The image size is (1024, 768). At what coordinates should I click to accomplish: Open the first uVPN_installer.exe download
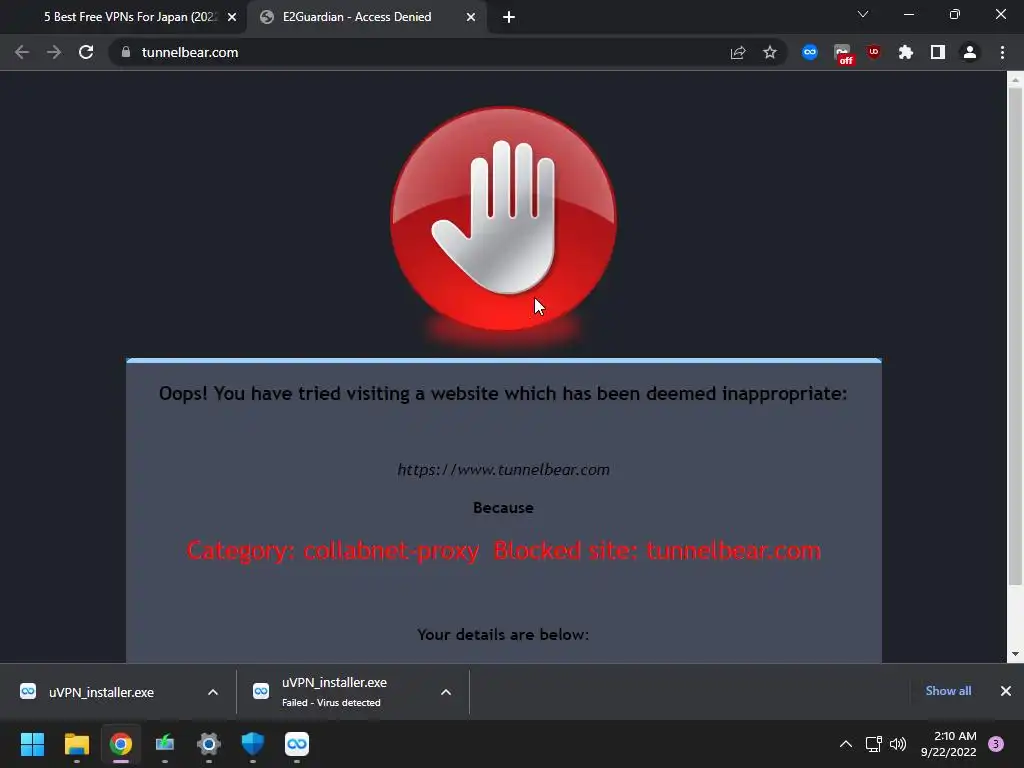tap(101, 692)
